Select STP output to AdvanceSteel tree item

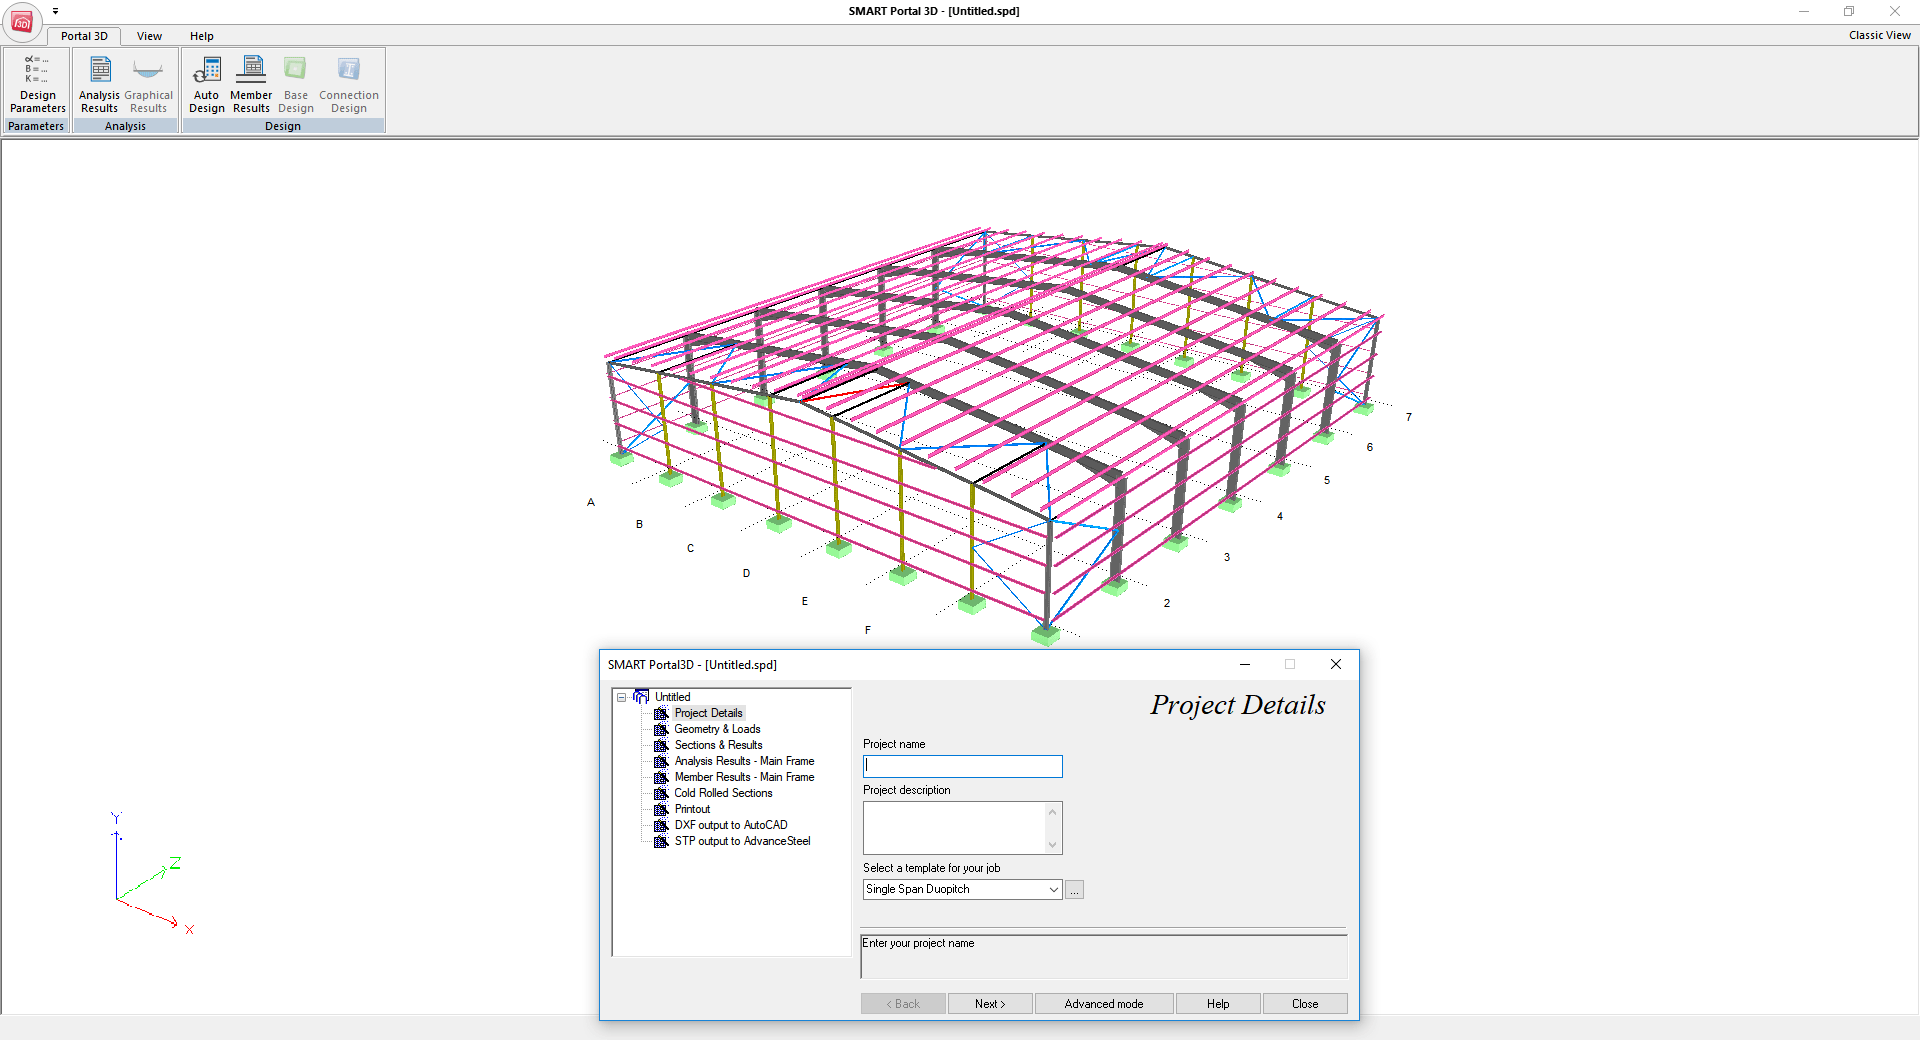[742, 841]
